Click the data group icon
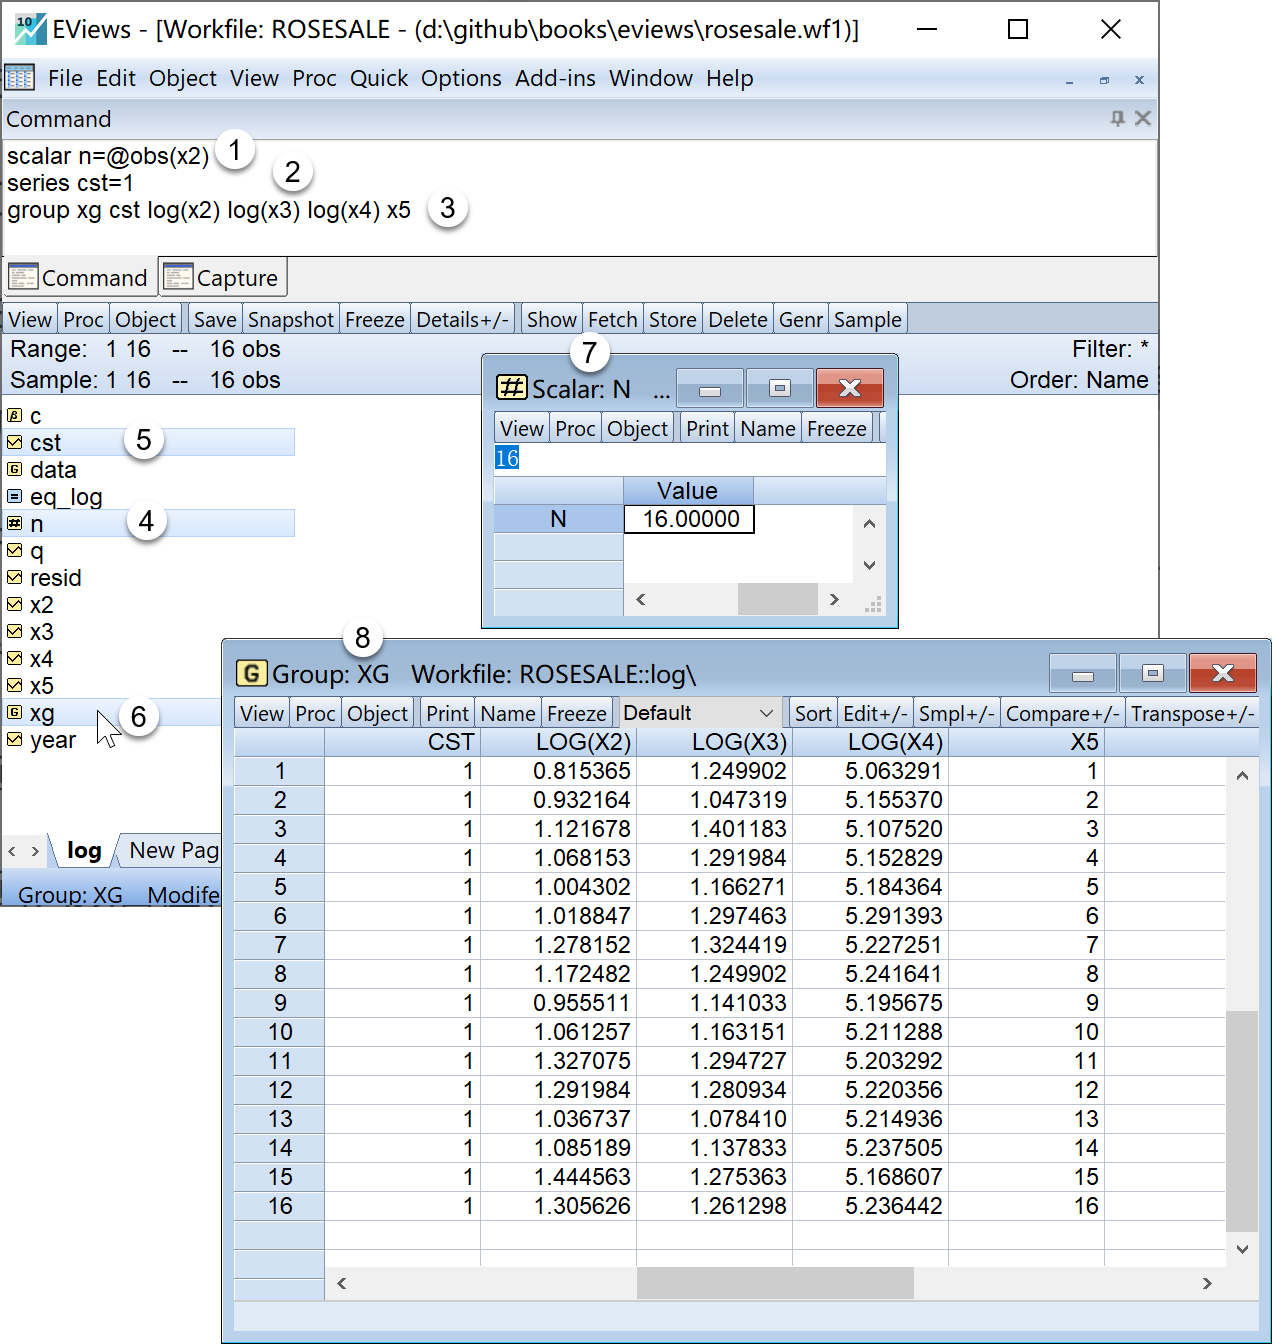The height and width of the screenshot is (1344, 1272). point(14,469)
